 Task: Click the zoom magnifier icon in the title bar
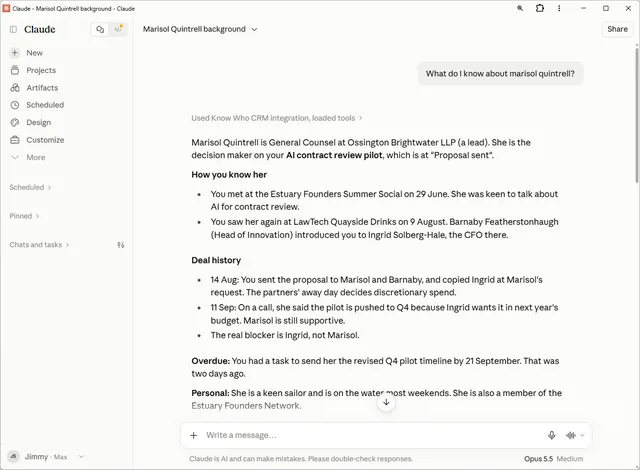(520, 8)
